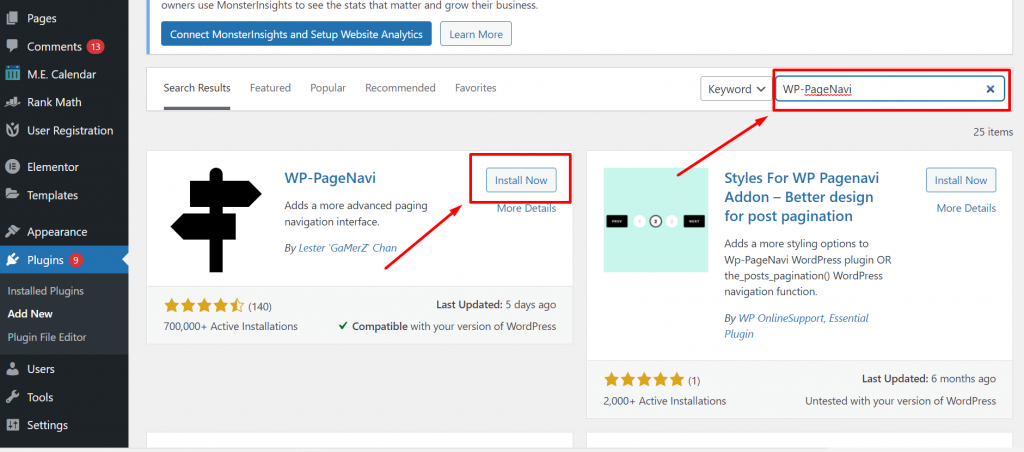Switch to the Featured tab
The image size is (1024, 452).
pos(270,88)
